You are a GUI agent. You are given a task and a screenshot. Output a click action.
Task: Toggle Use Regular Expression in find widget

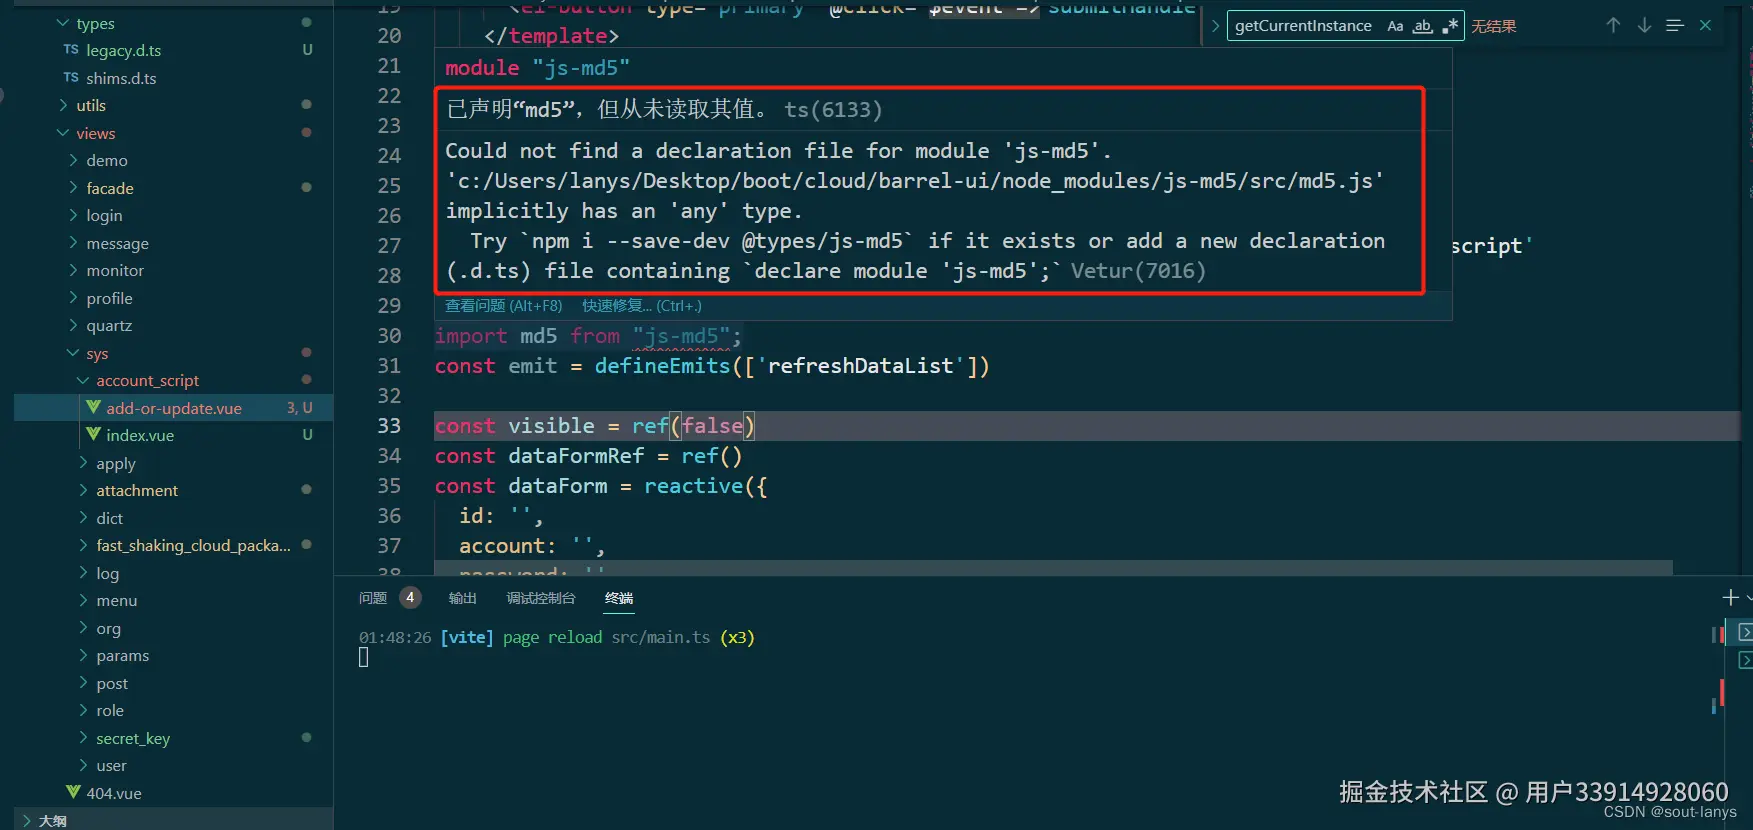1449,26
